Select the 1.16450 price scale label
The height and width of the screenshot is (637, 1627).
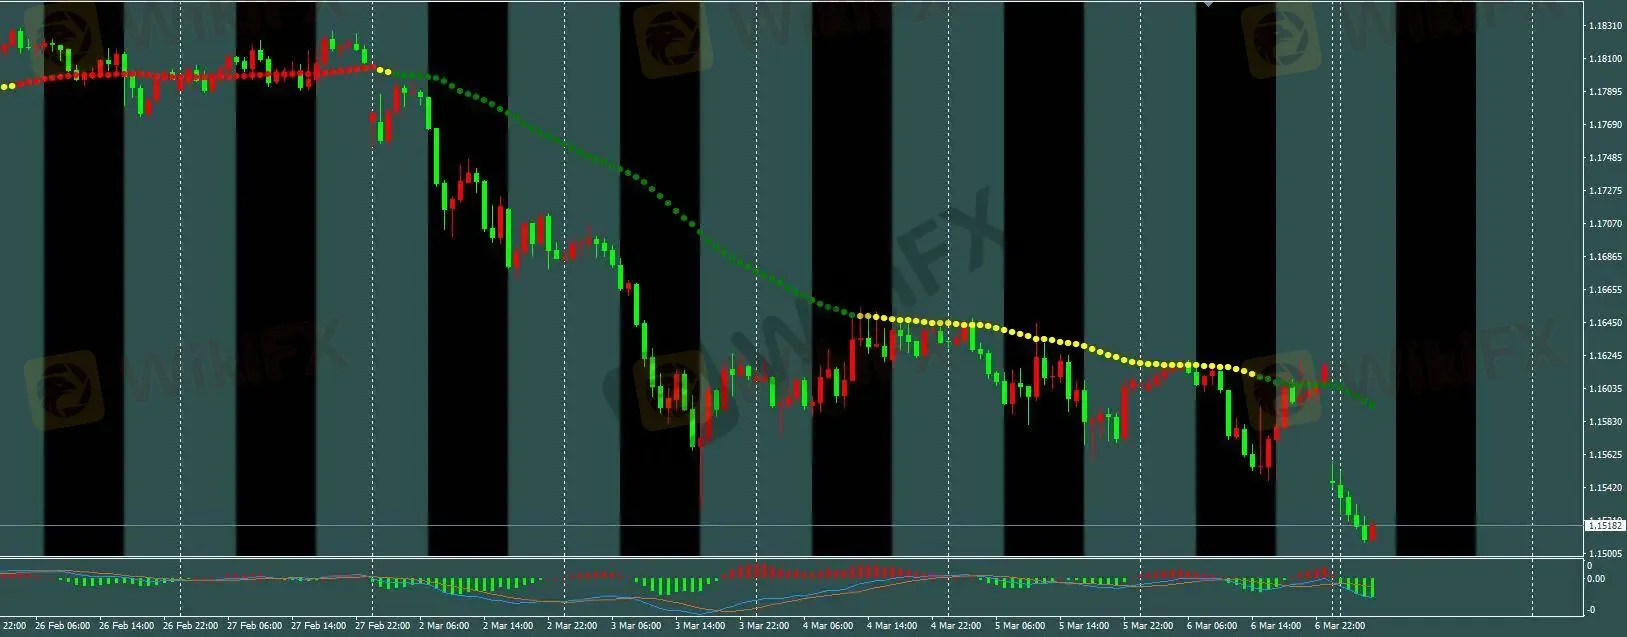(x=1604, y=323)
